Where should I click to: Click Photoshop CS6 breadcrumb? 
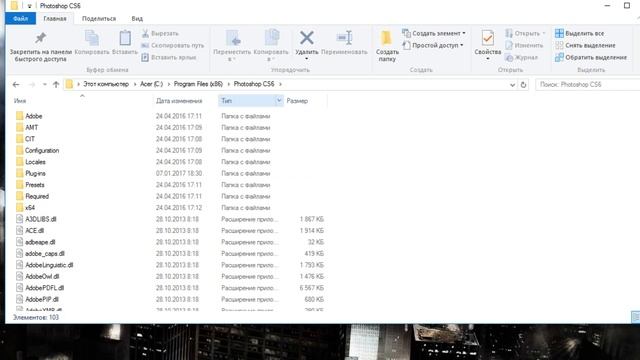tap(254, 84)
